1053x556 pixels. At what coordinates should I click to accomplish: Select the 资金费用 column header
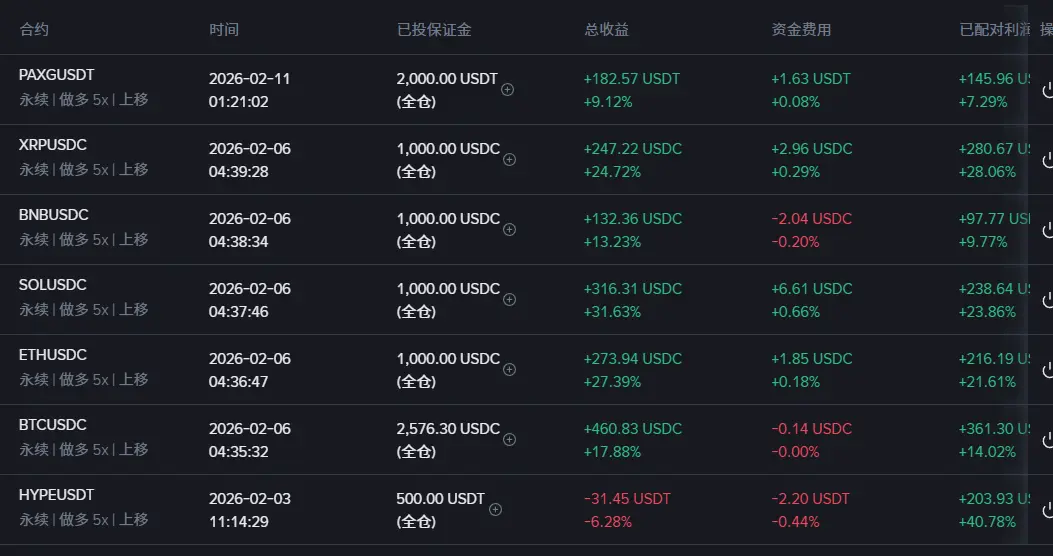click(801, 30)
